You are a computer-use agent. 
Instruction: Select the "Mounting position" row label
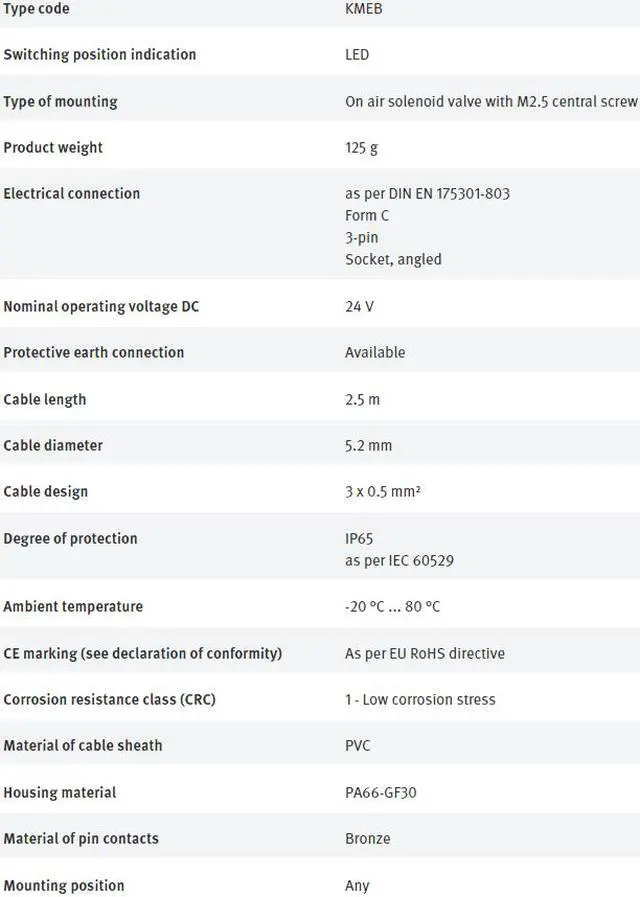coord(63,886)
